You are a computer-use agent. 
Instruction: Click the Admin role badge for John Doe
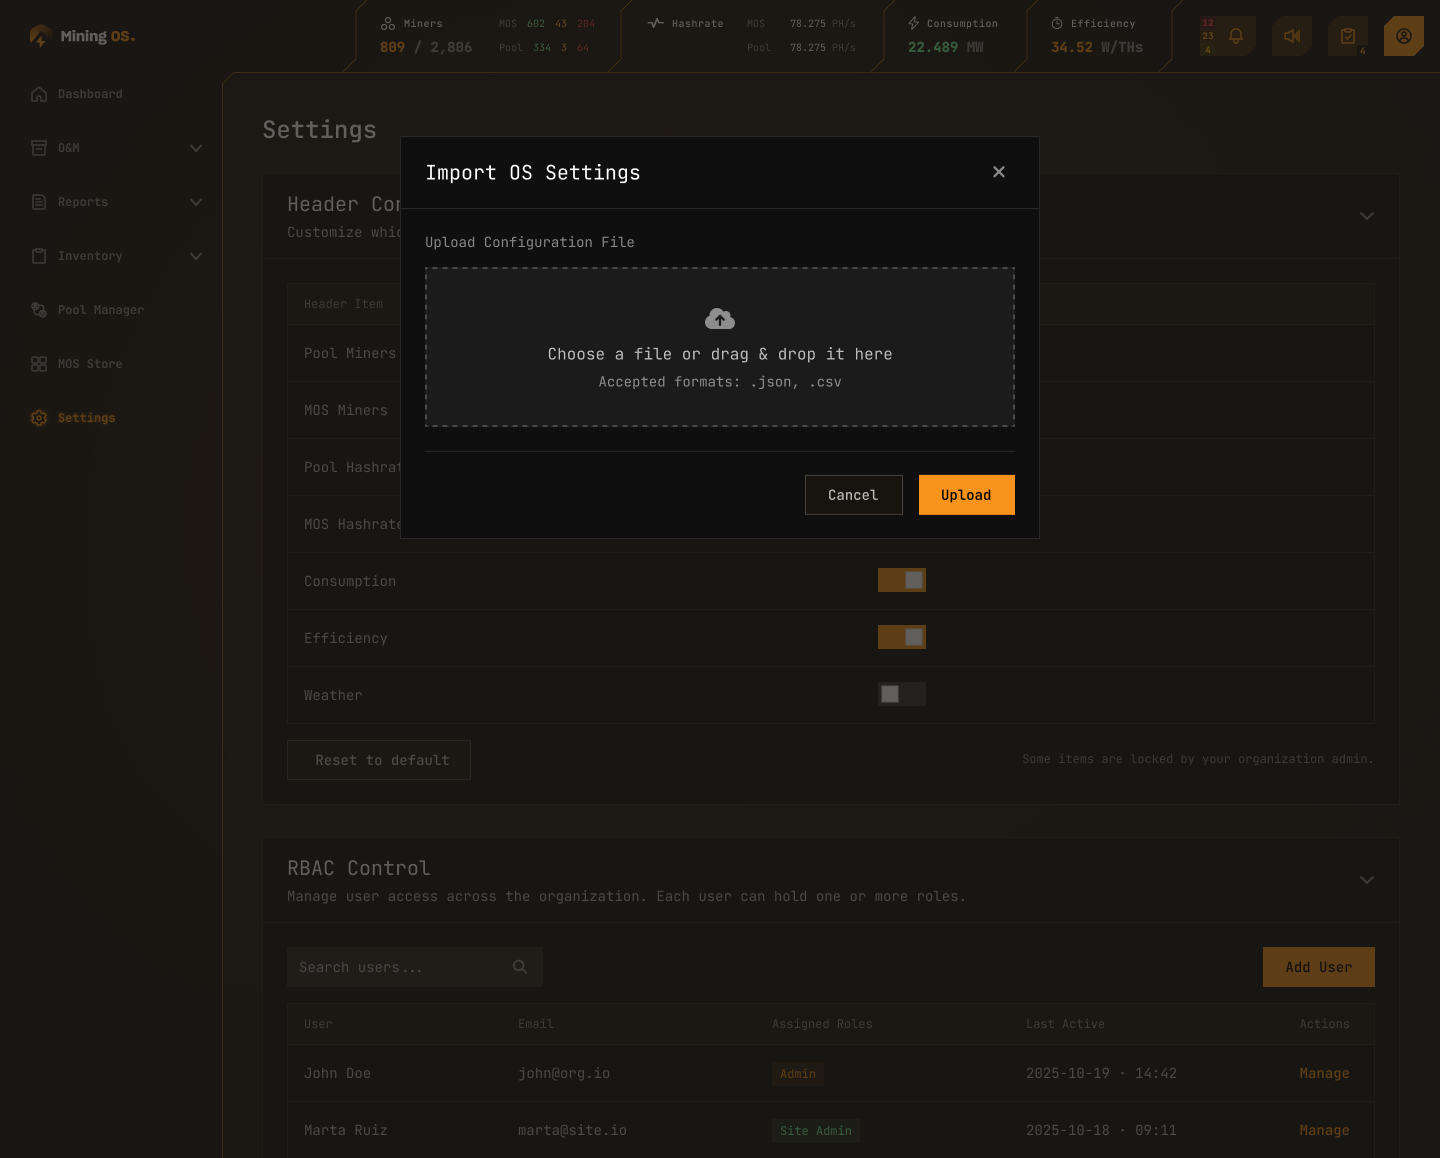[797, 1073]
